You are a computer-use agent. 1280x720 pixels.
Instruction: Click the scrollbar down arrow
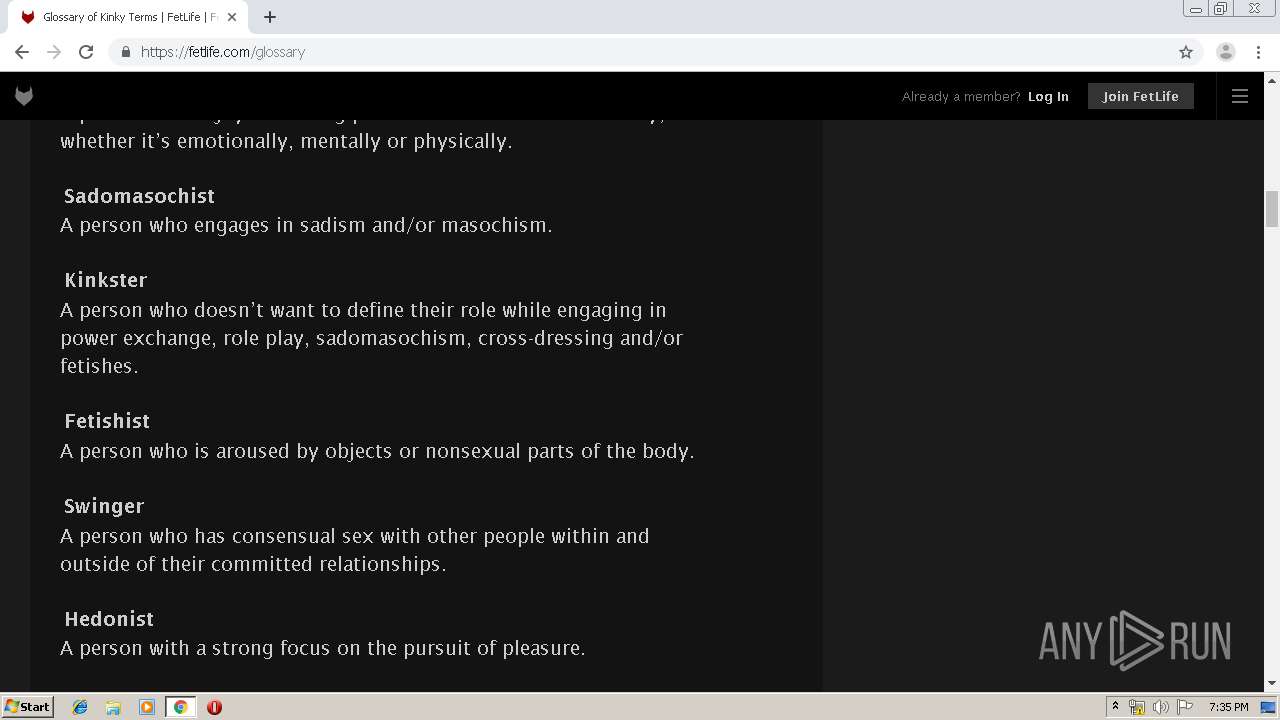click(x=1272, y=683)
